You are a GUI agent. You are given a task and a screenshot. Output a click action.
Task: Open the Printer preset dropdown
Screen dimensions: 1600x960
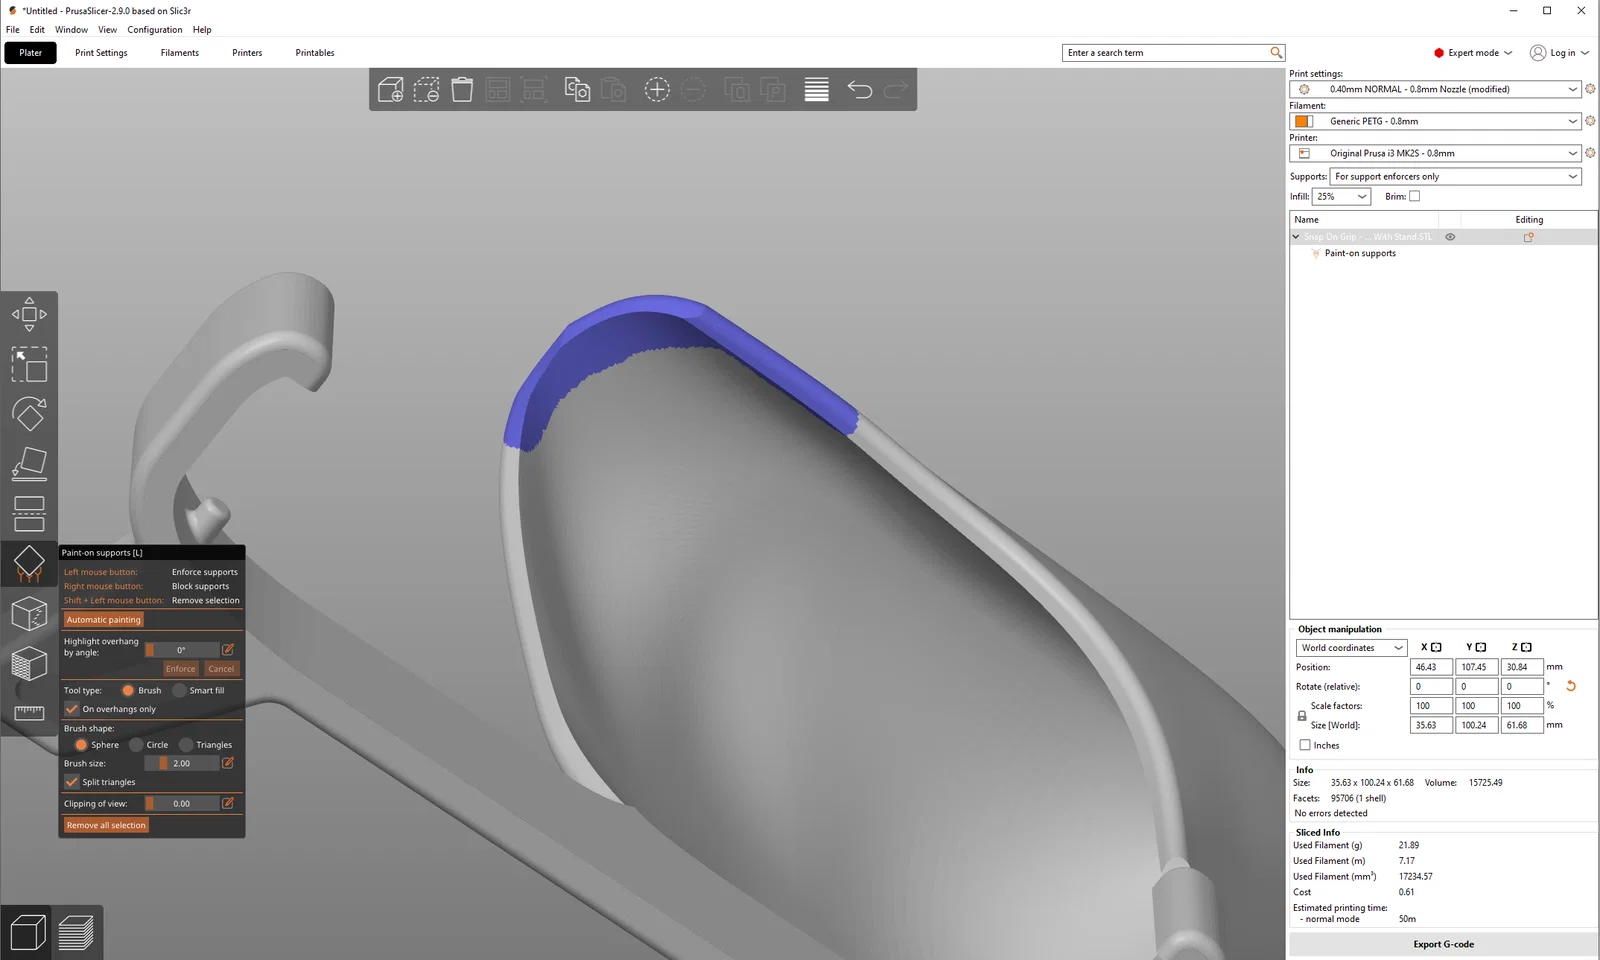tap(1435, 153)
